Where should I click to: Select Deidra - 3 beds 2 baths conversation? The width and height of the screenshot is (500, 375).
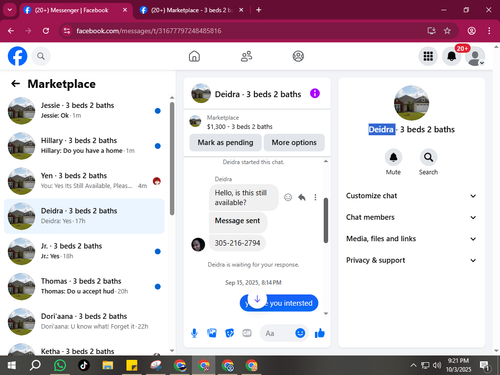(x=84, y=216)
